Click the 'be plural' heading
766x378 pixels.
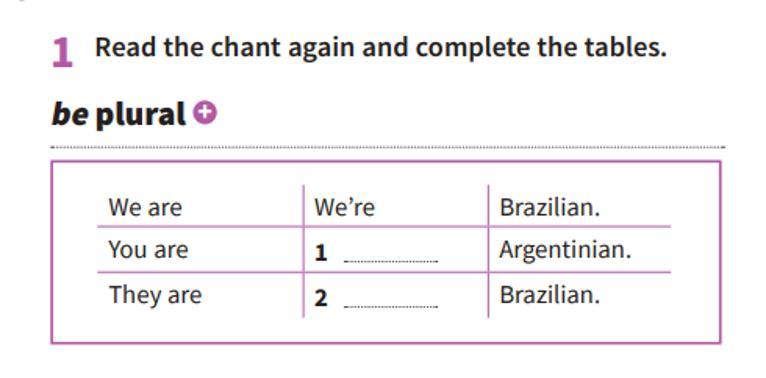coord(119,115)
